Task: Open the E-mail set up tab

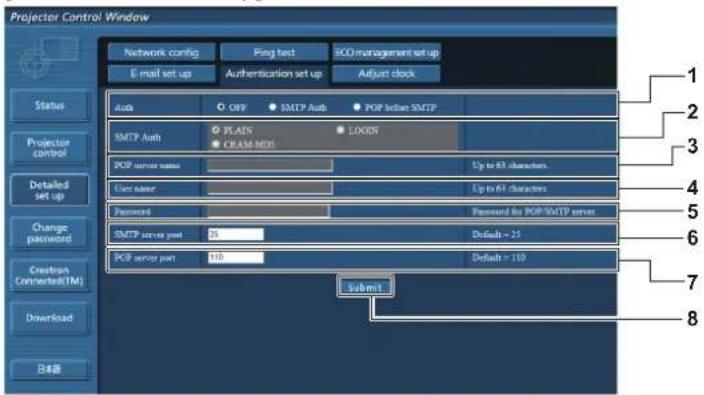Action: coord(161,74)
